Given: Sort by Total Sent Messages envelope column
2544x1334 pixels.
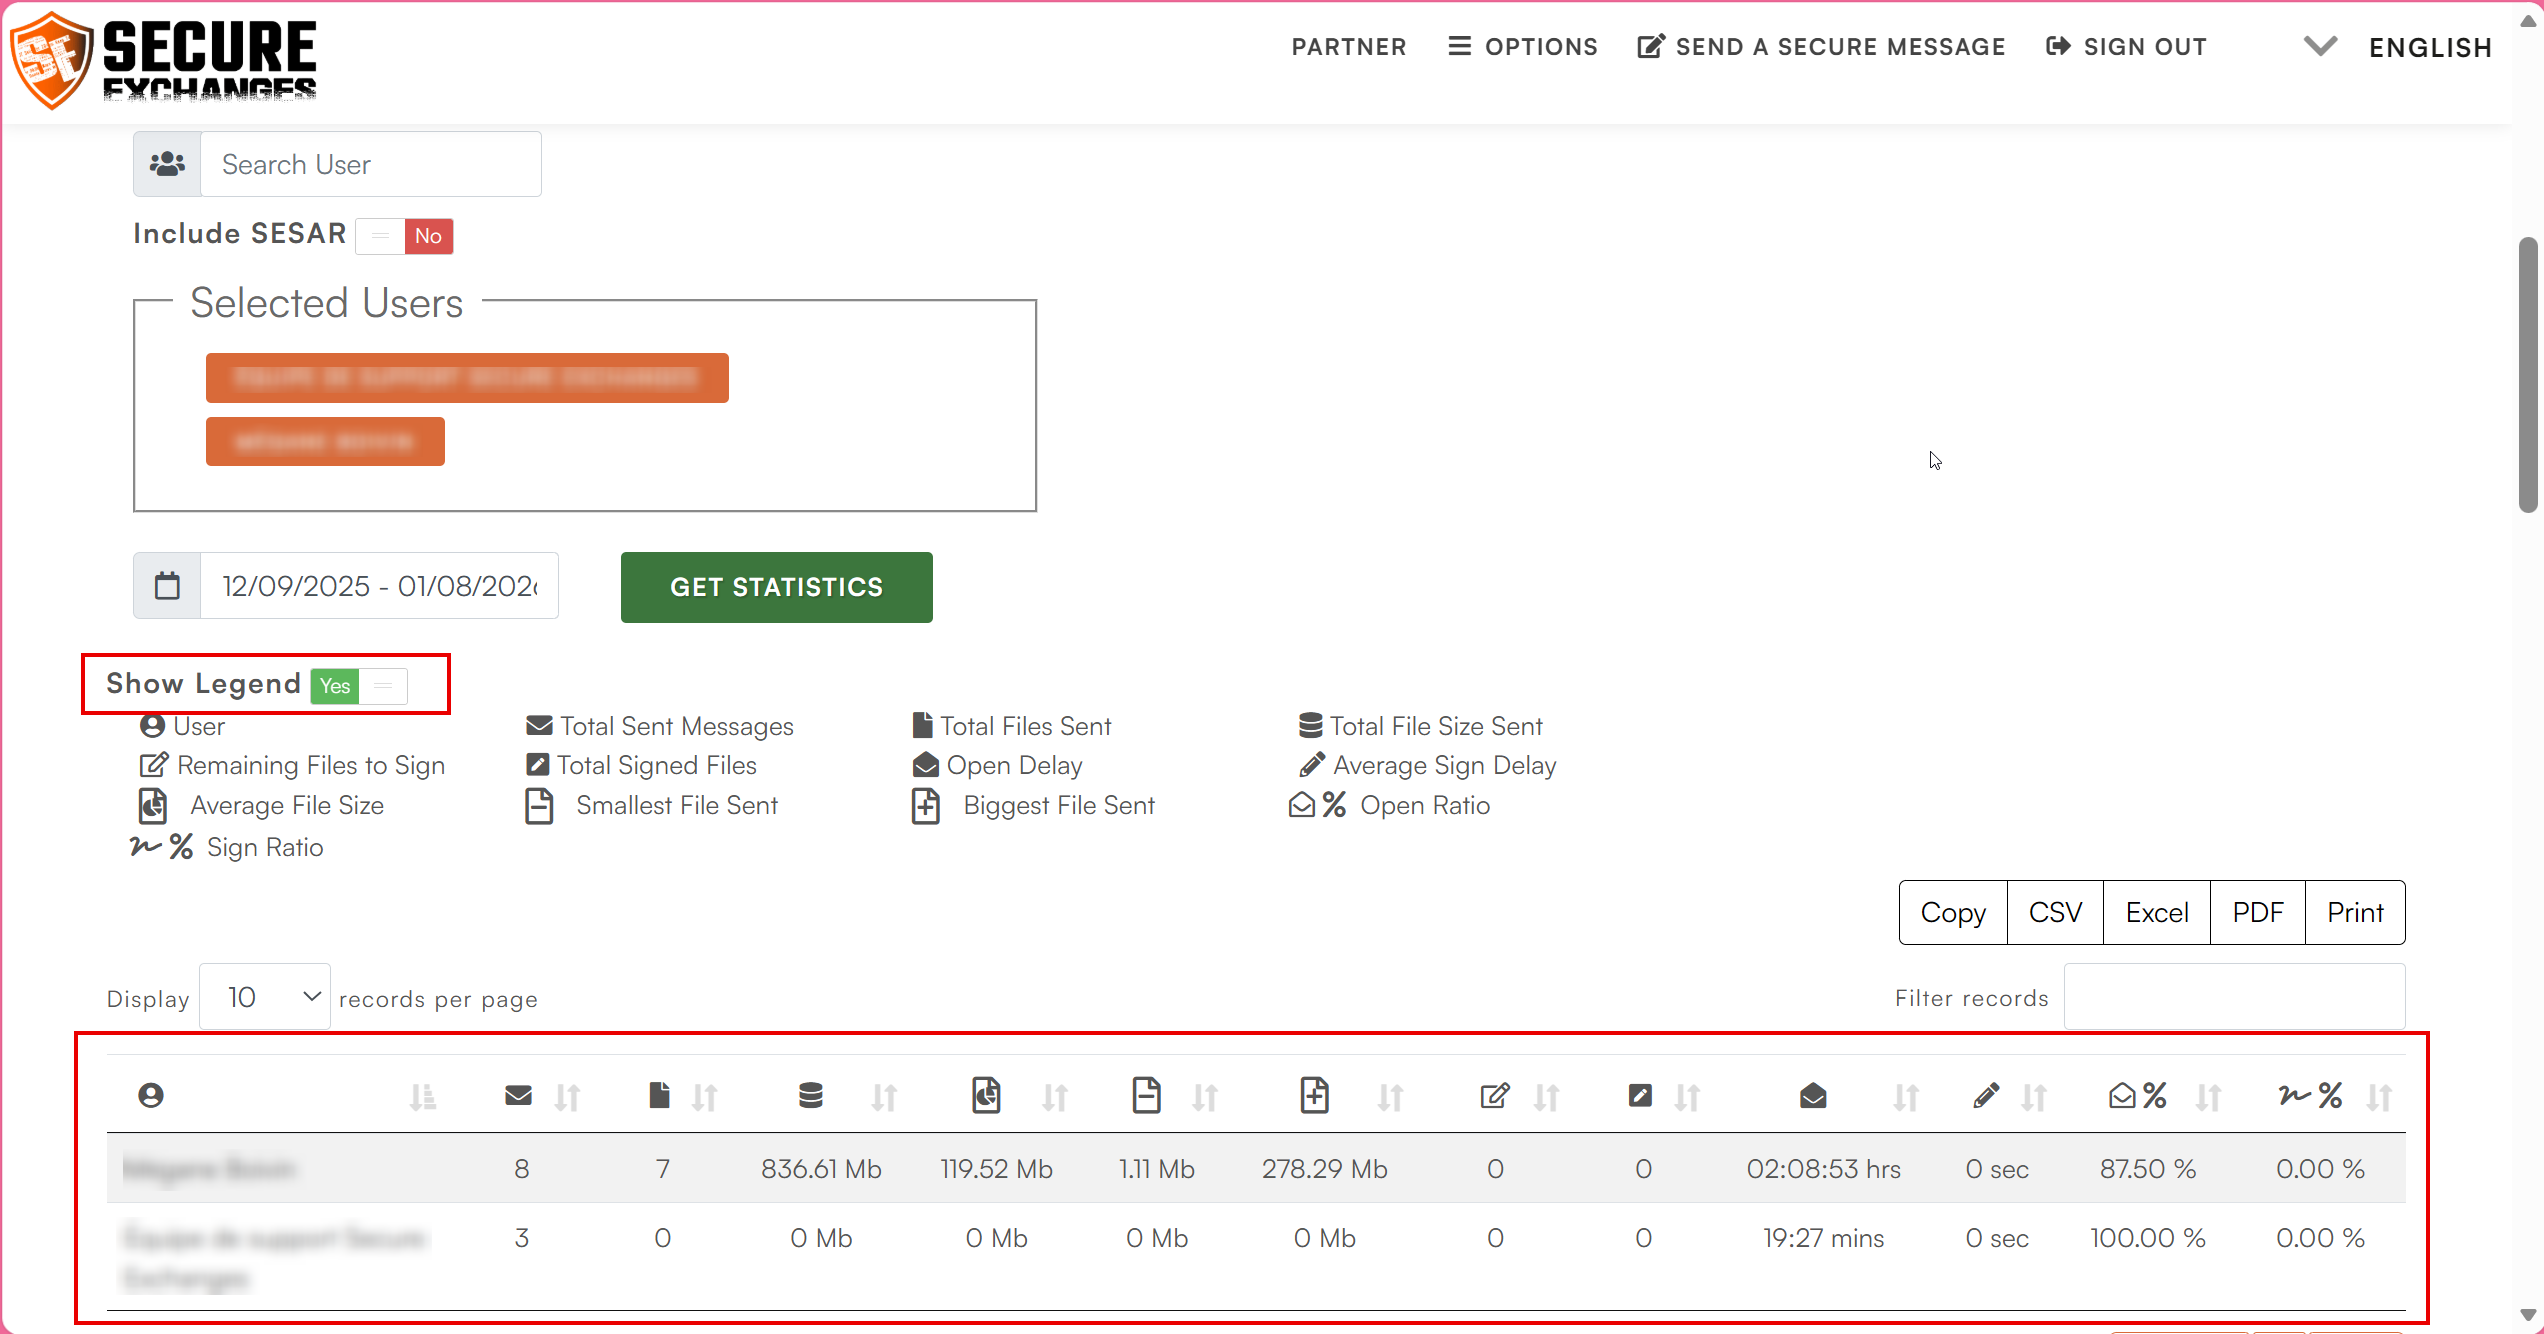Looking at the screenshot, I should [519, 1096].
